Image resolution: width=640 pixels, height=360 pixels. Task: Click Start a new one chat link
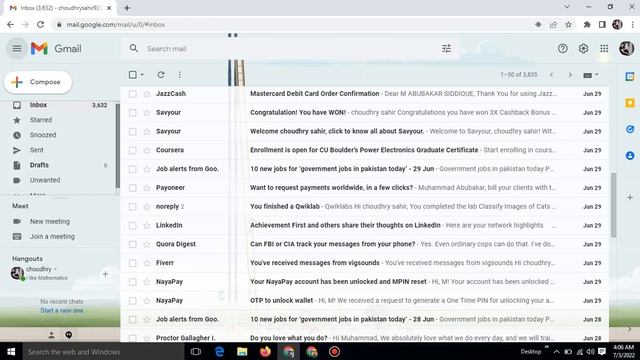pos(62,311)
